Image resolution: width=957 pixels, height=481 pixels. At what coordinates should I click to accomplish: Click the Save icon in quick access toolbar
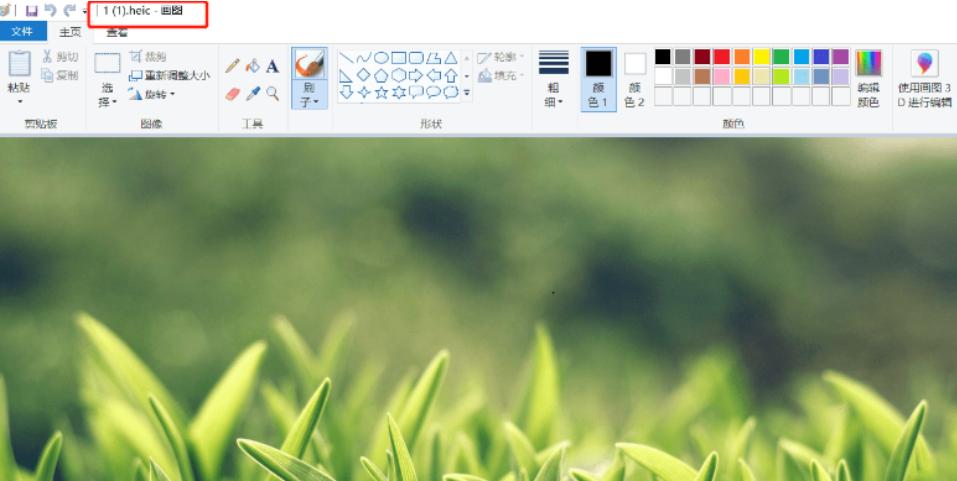click(32, 11)
